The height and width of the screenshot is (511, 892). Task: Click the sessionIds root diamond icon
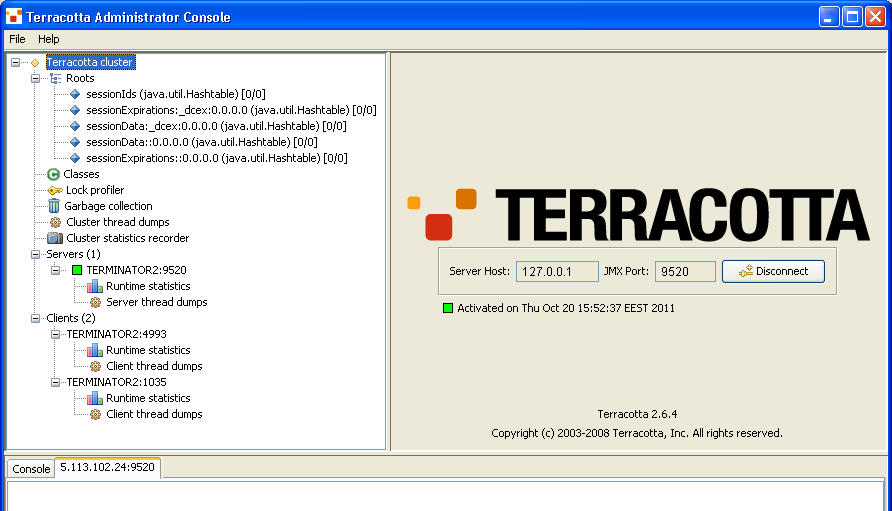(75, 94)
